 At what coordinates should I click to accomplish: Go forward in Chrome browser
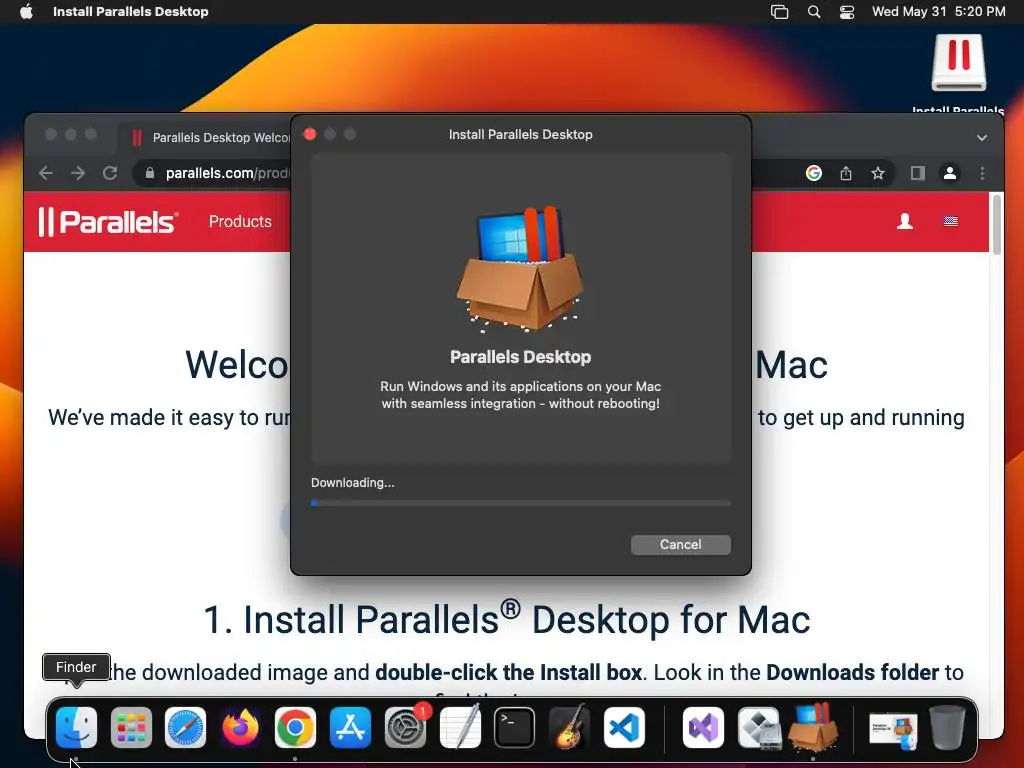pos(78,173)
